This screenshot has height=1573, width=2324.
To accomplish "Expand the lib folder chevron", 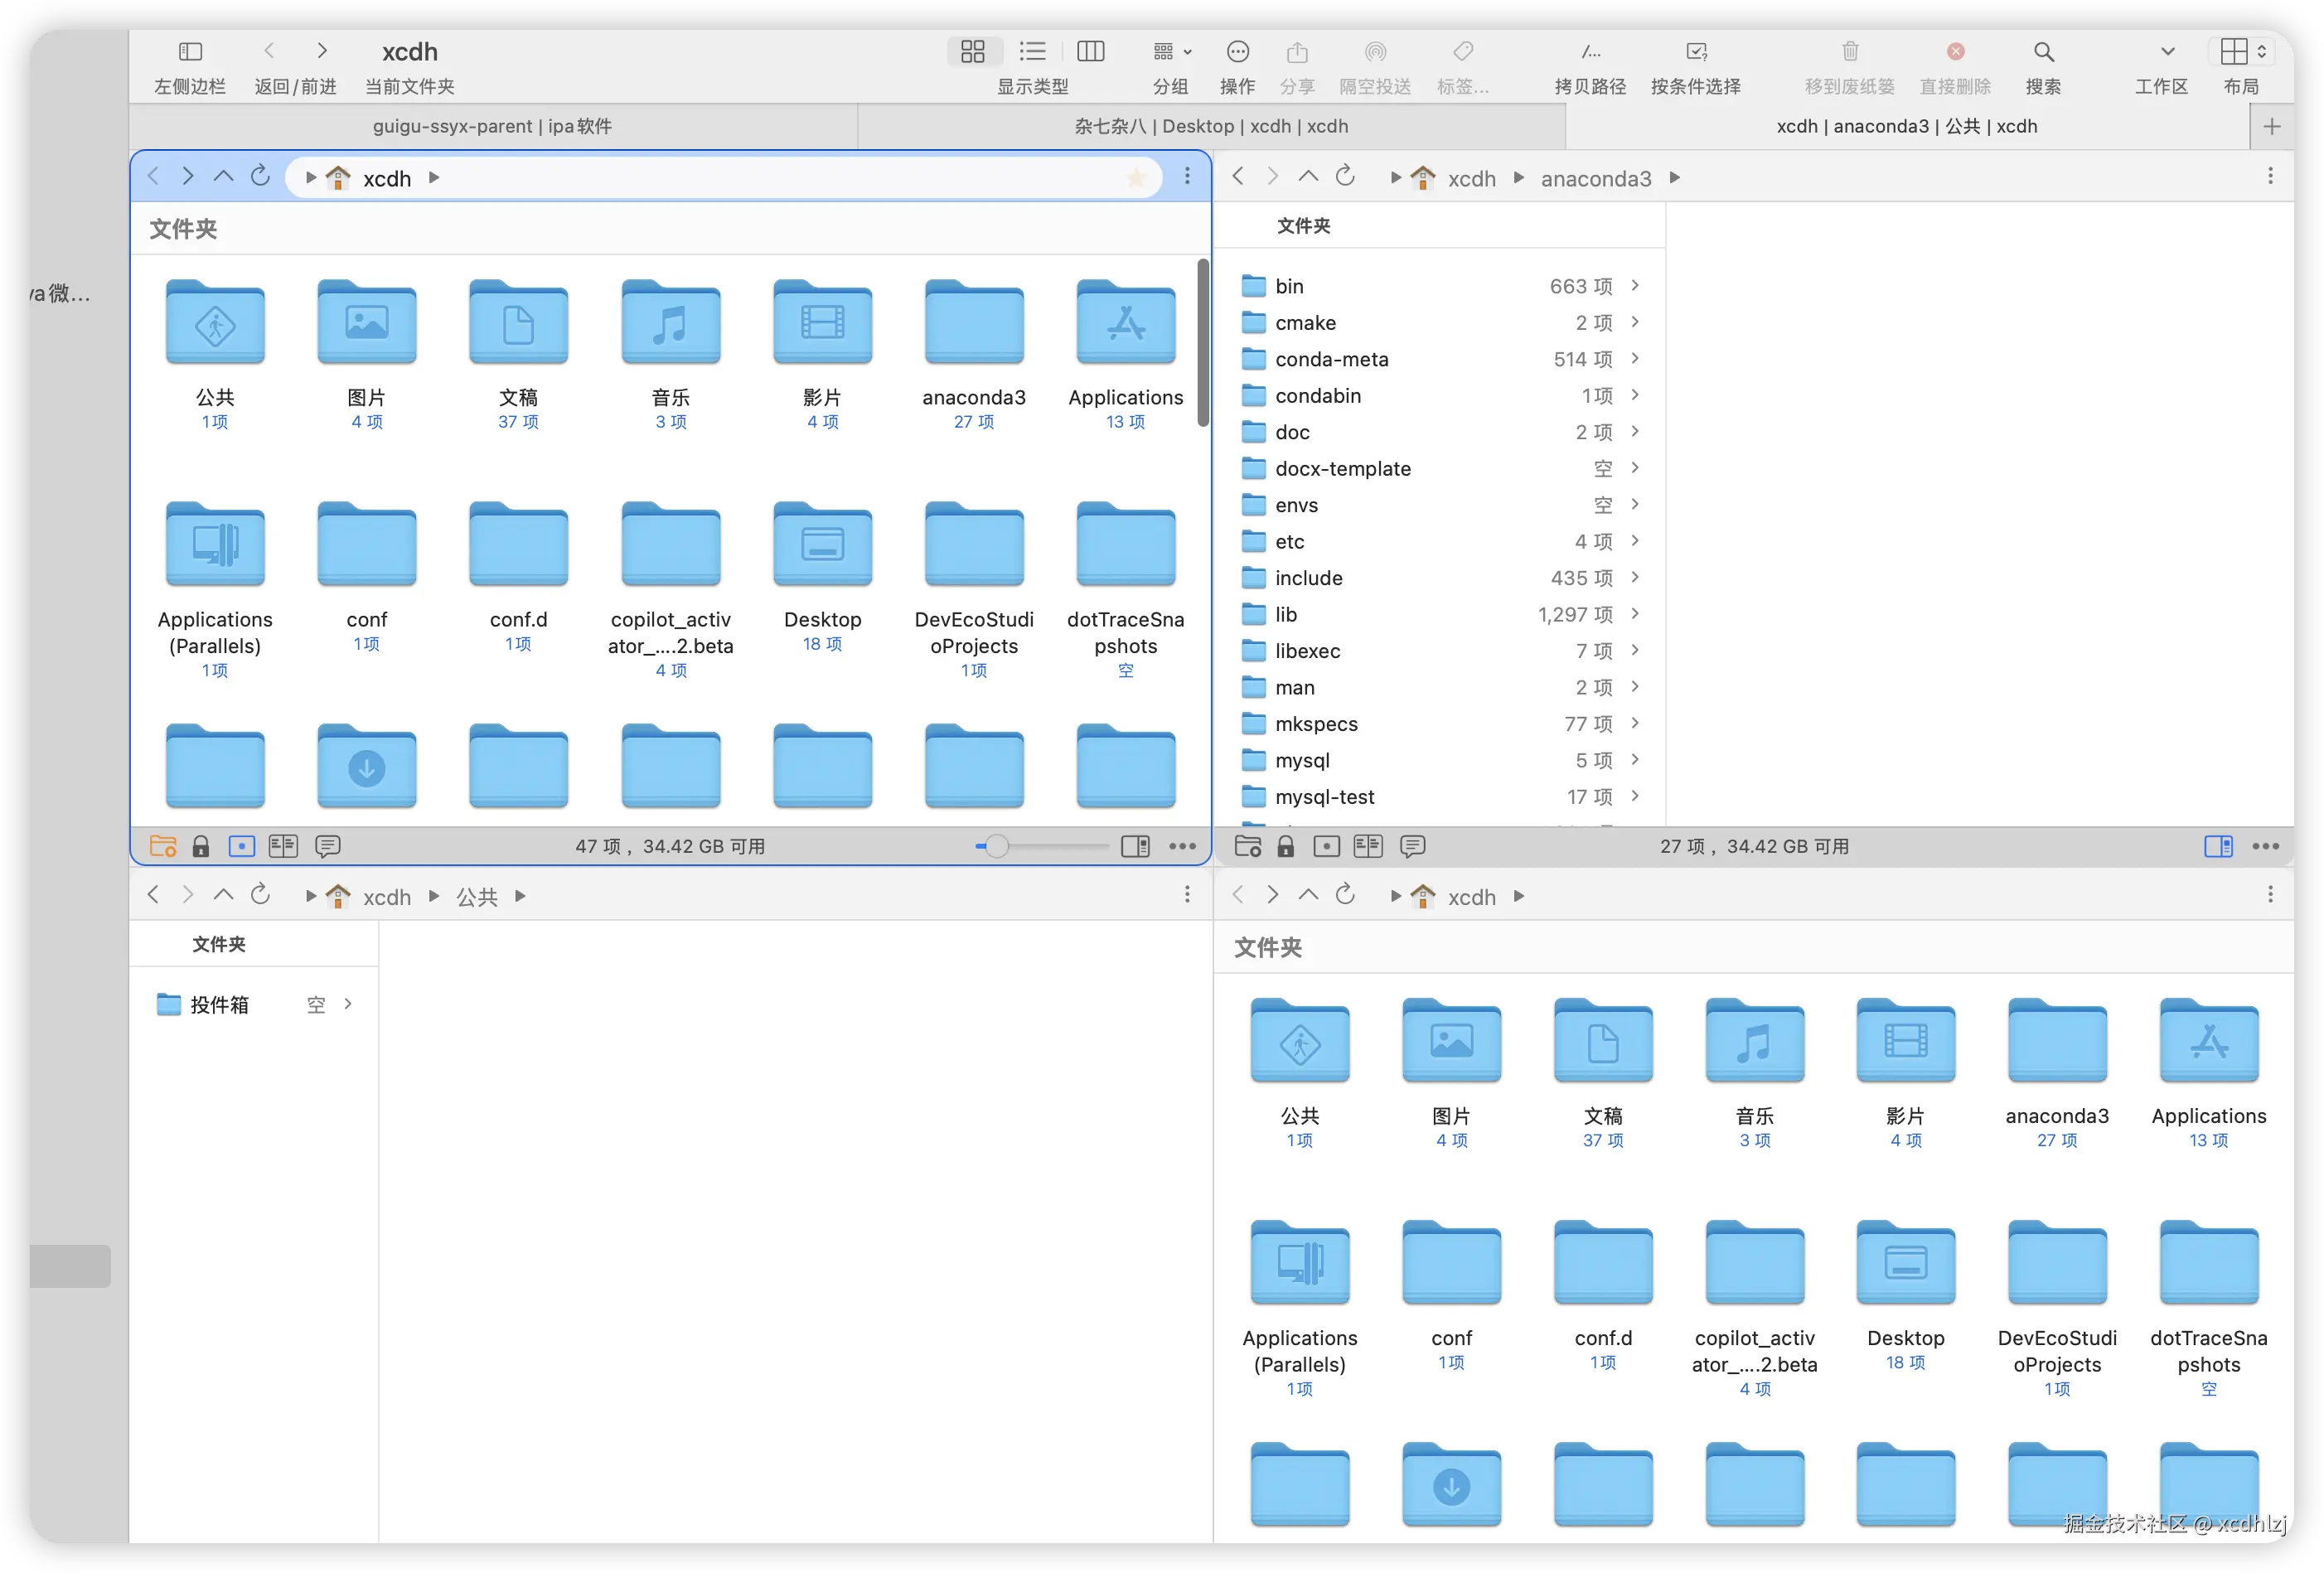I will click(1635, 614).
